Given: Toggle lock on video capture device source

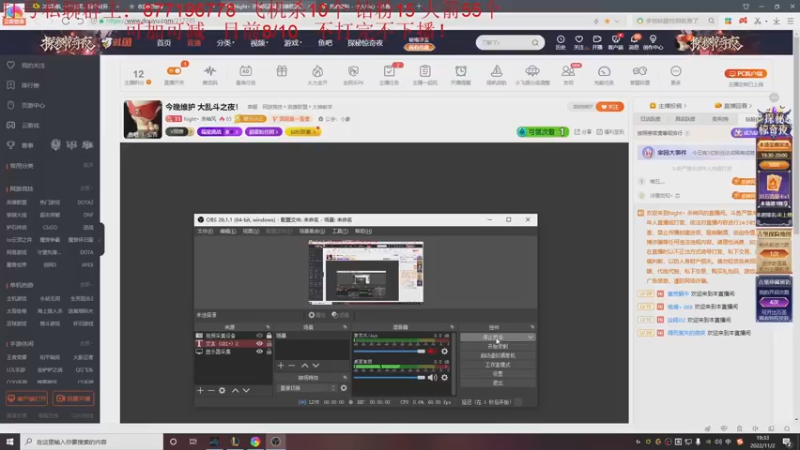Looking at the screenshot, I should [x=269, y=336].
